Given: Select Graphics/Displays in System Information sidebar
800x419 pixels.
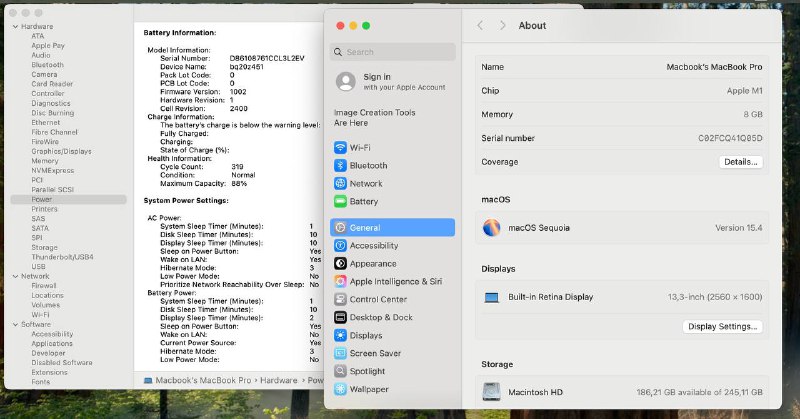Looking at the screenshot, I should (x=61, y=152).
